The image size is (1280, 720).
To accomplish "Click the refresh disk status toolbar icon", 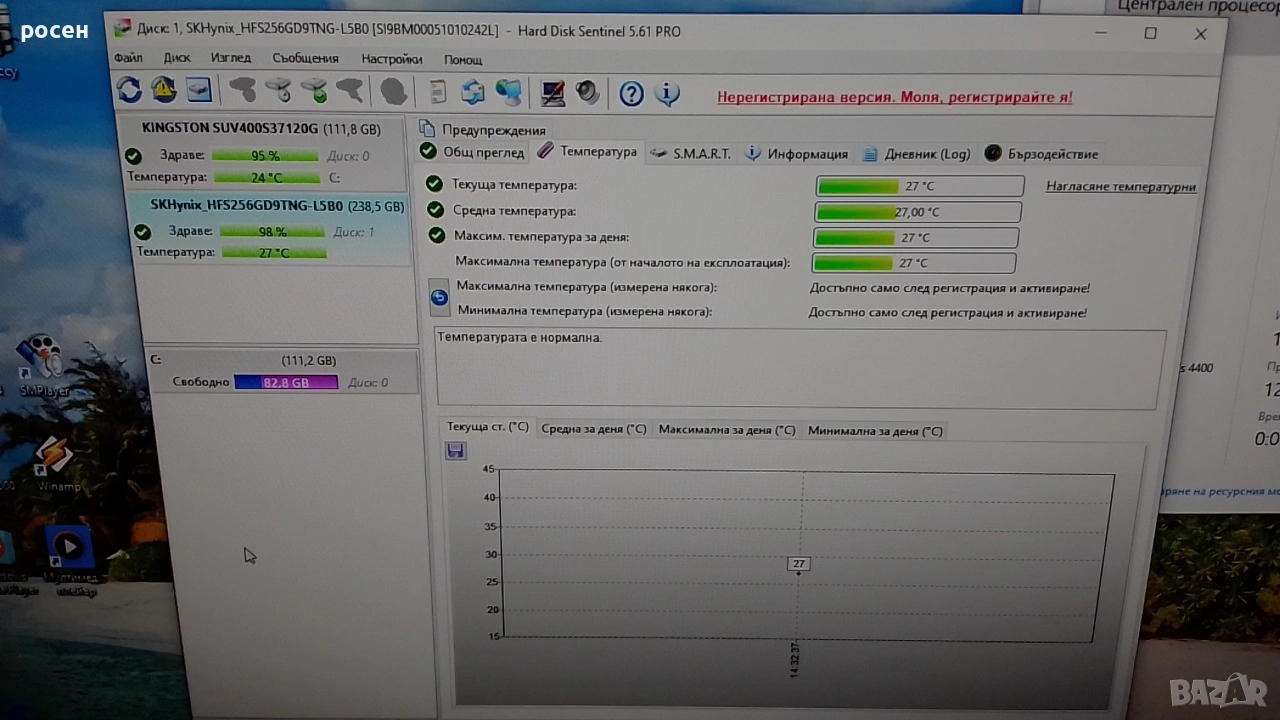I will [129, 90].
